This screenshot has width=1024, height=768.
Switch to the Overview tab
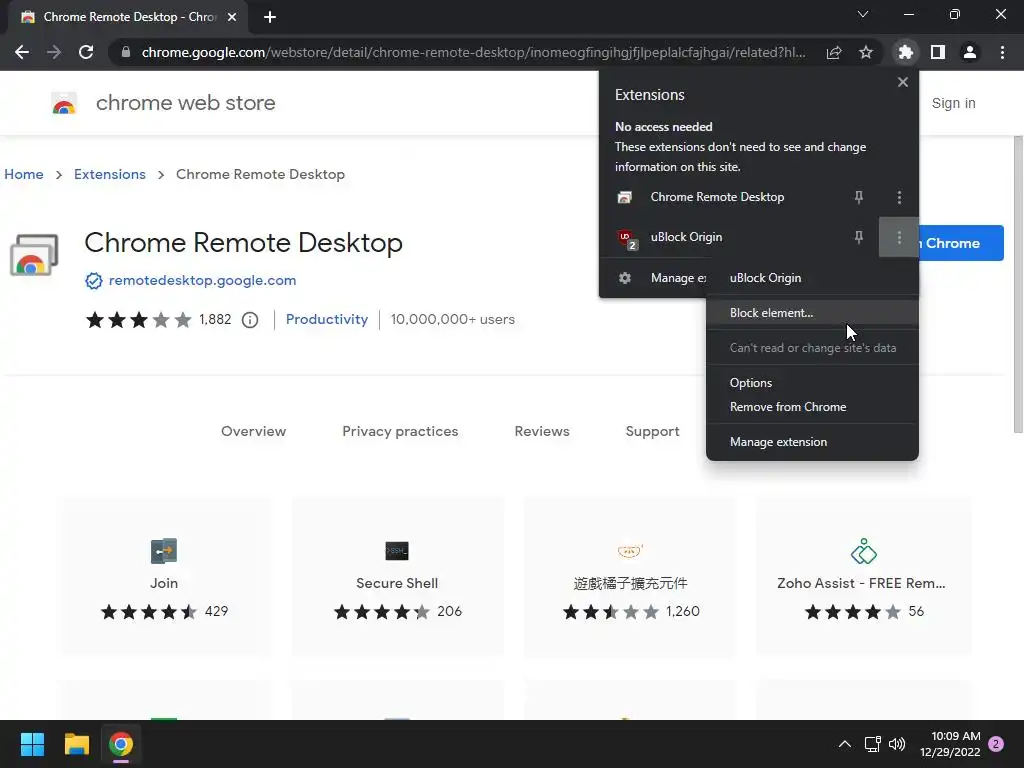[253, 431]
